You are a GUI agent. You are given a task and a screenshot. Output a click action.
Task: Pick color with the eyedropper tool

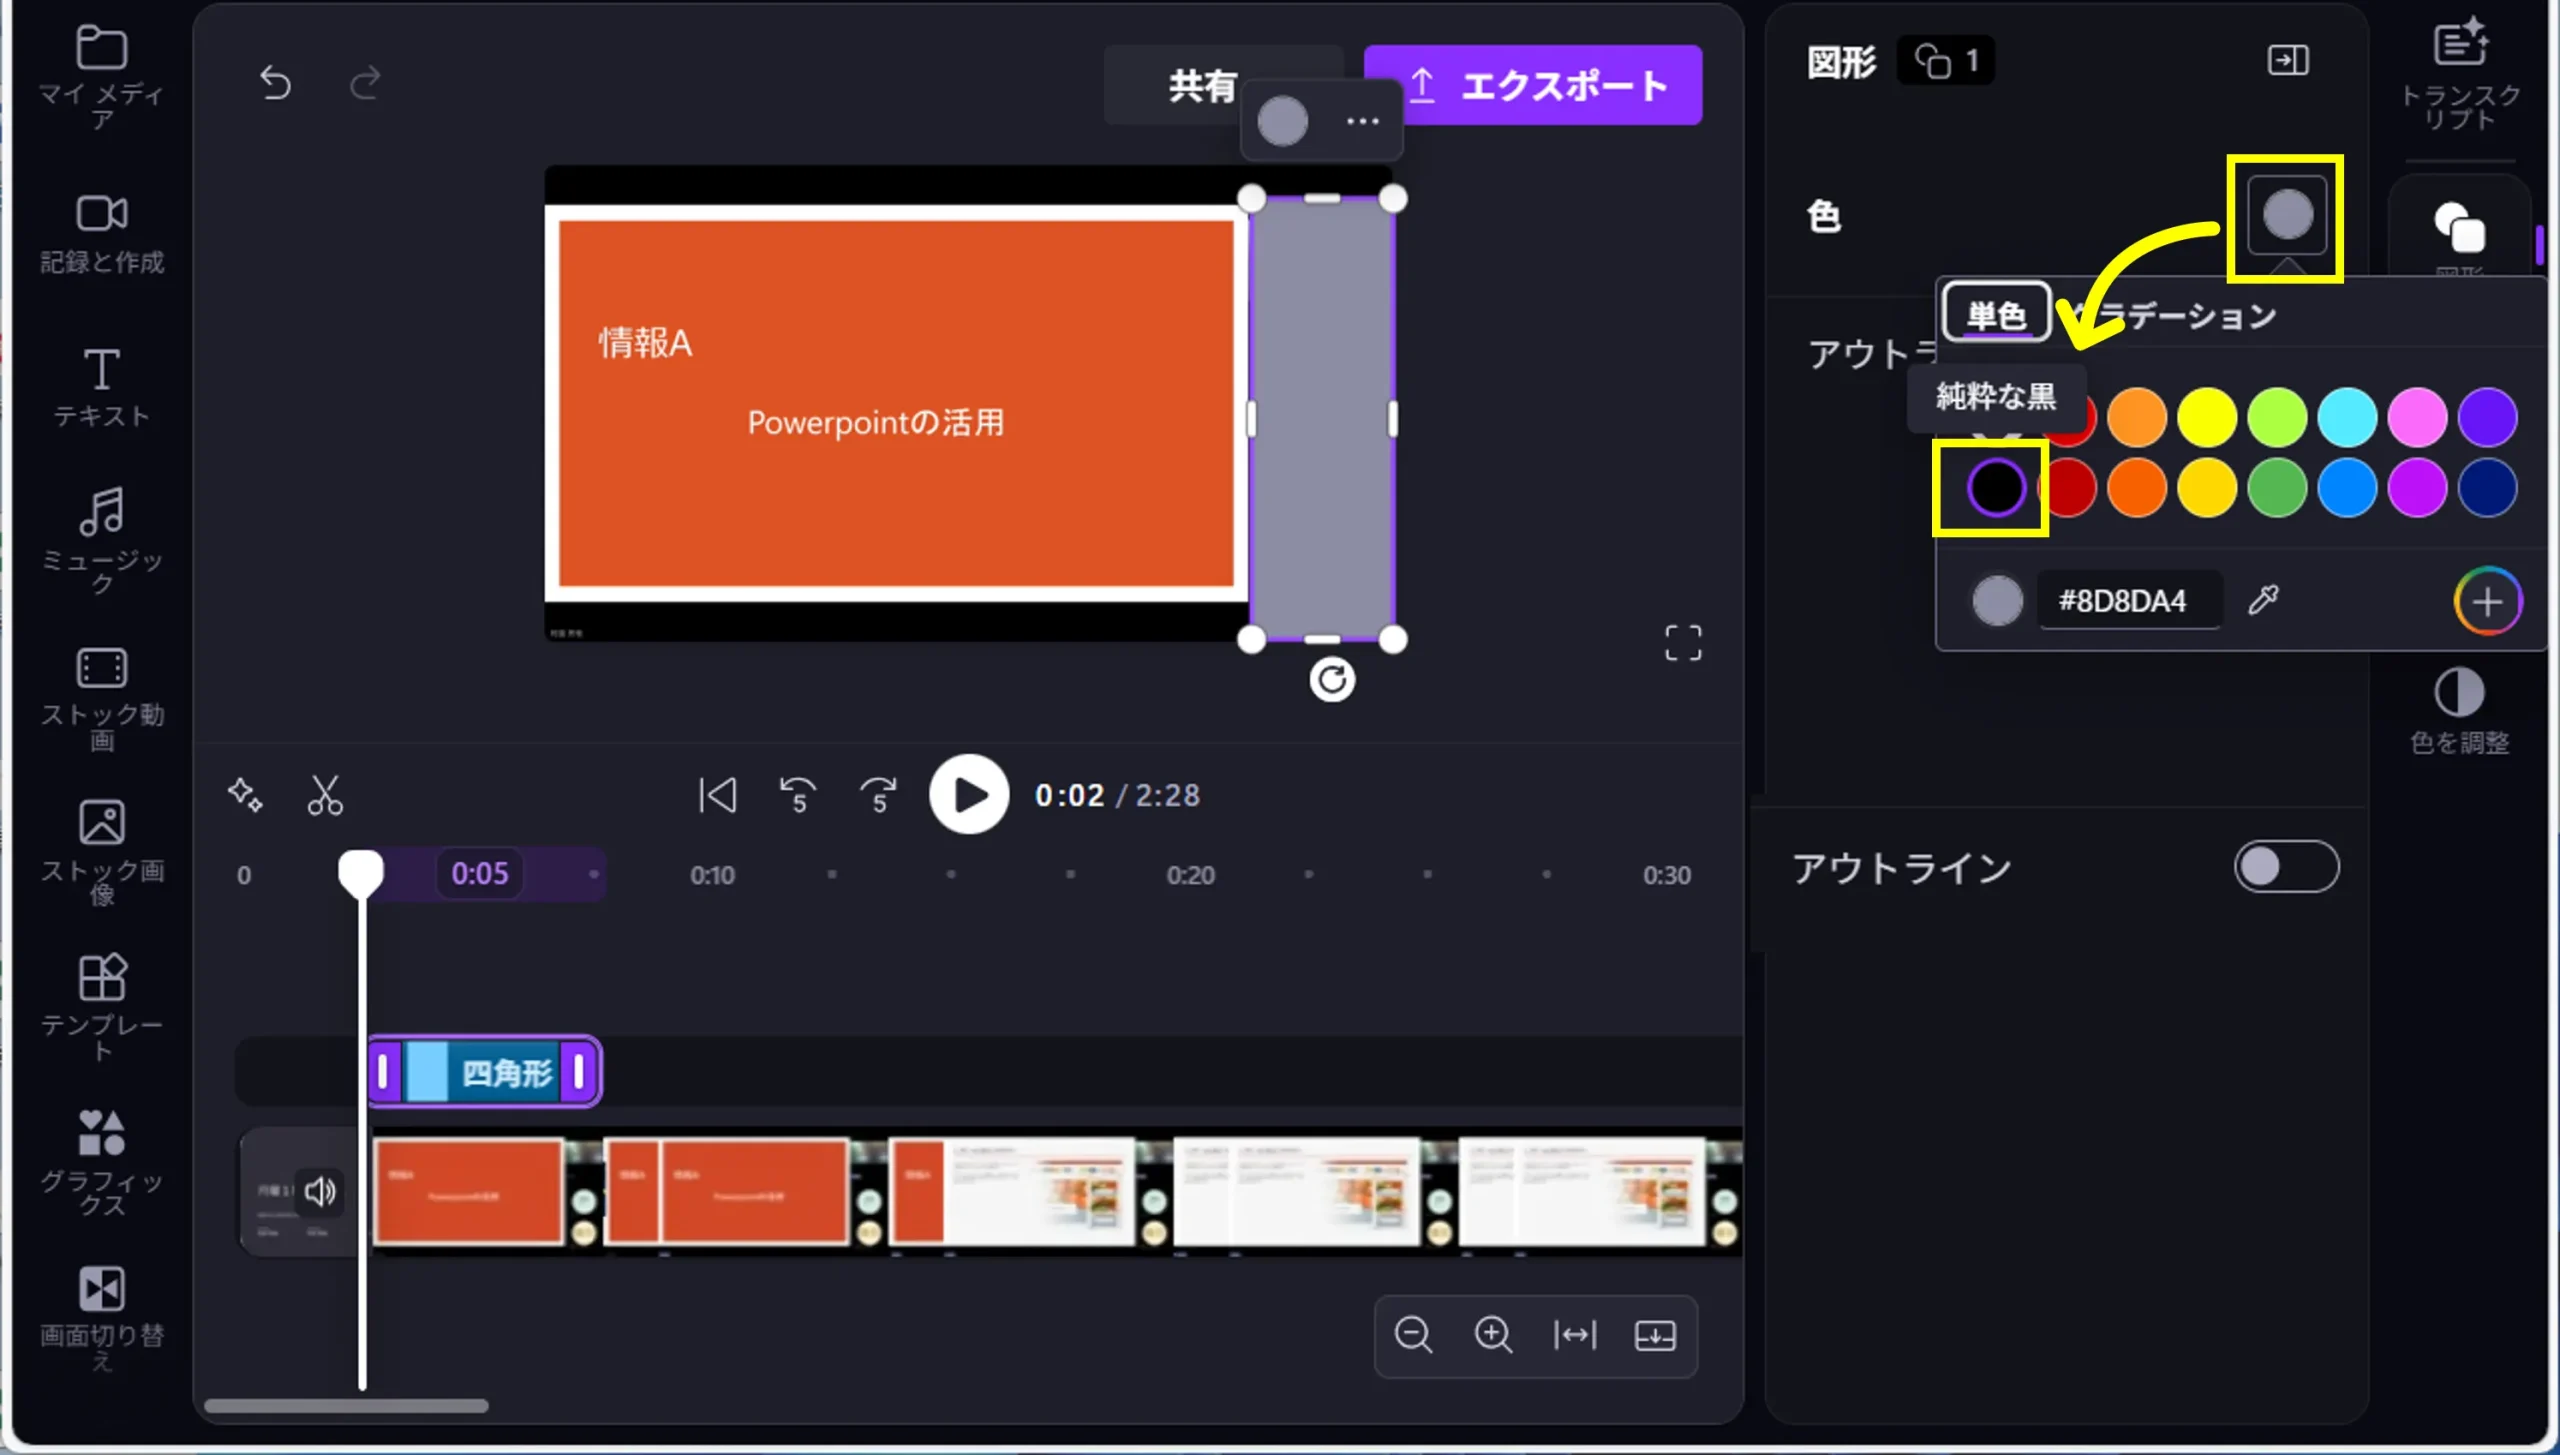click(x=2263, y=600)
